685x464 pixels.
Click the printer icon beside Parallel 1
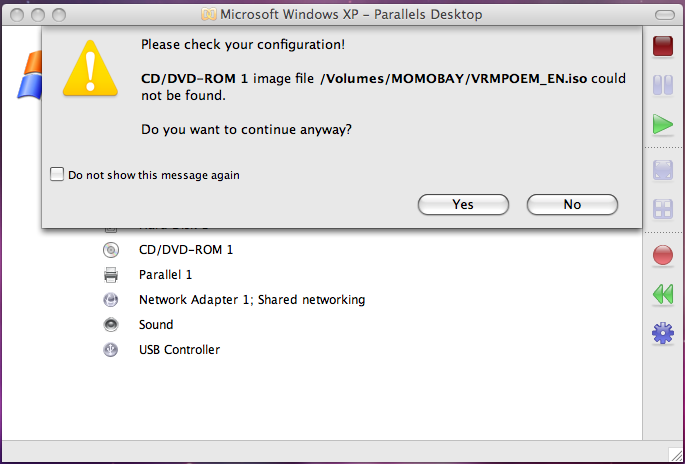(x=111, y=275)
